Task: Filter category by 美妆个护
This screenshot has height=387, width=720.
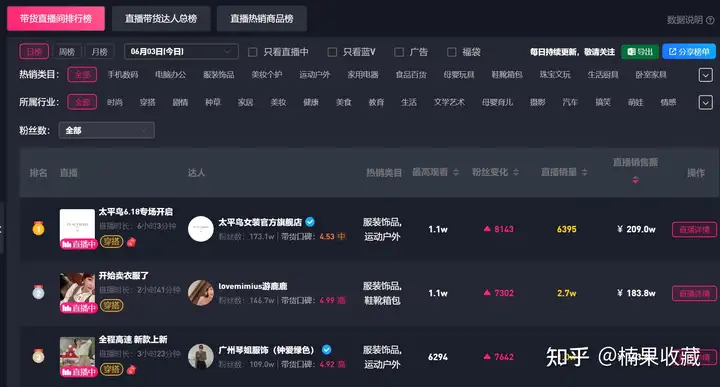Action: click(x=267, y=74)
